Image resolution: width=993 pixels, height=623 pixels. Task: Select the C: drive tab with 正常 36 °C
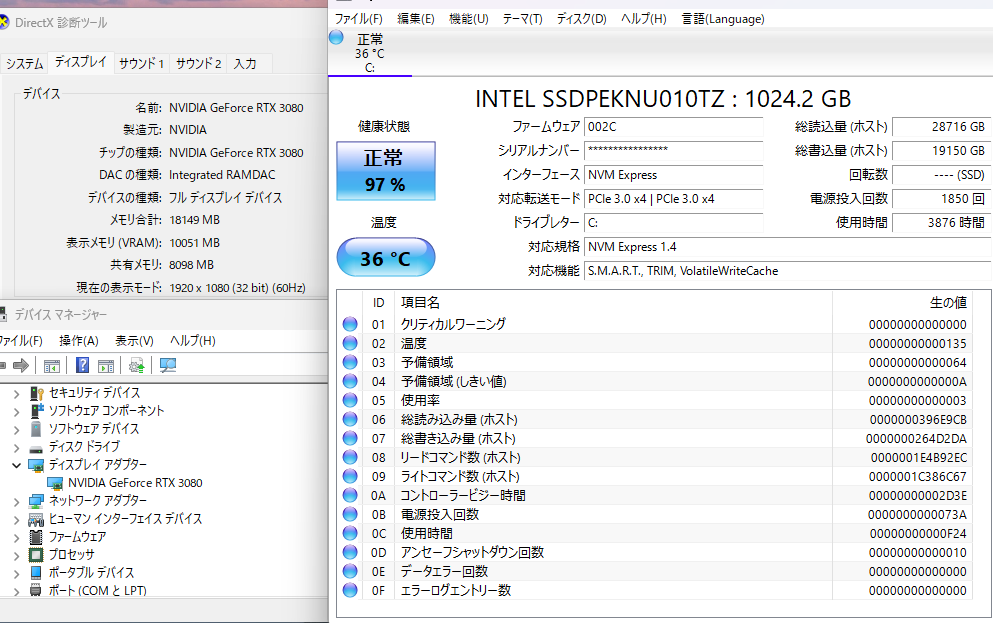(370, 53)
